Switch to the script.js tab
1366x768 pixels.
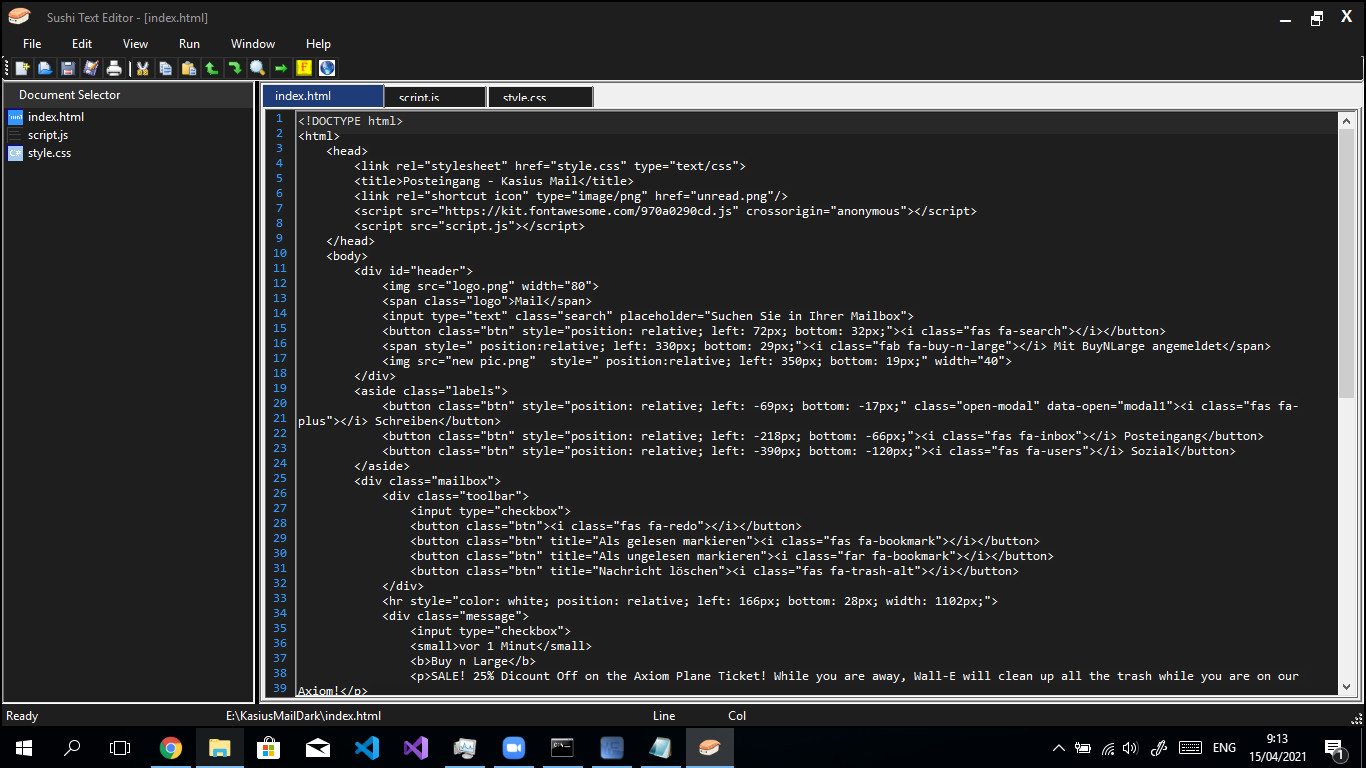point(436,97)
